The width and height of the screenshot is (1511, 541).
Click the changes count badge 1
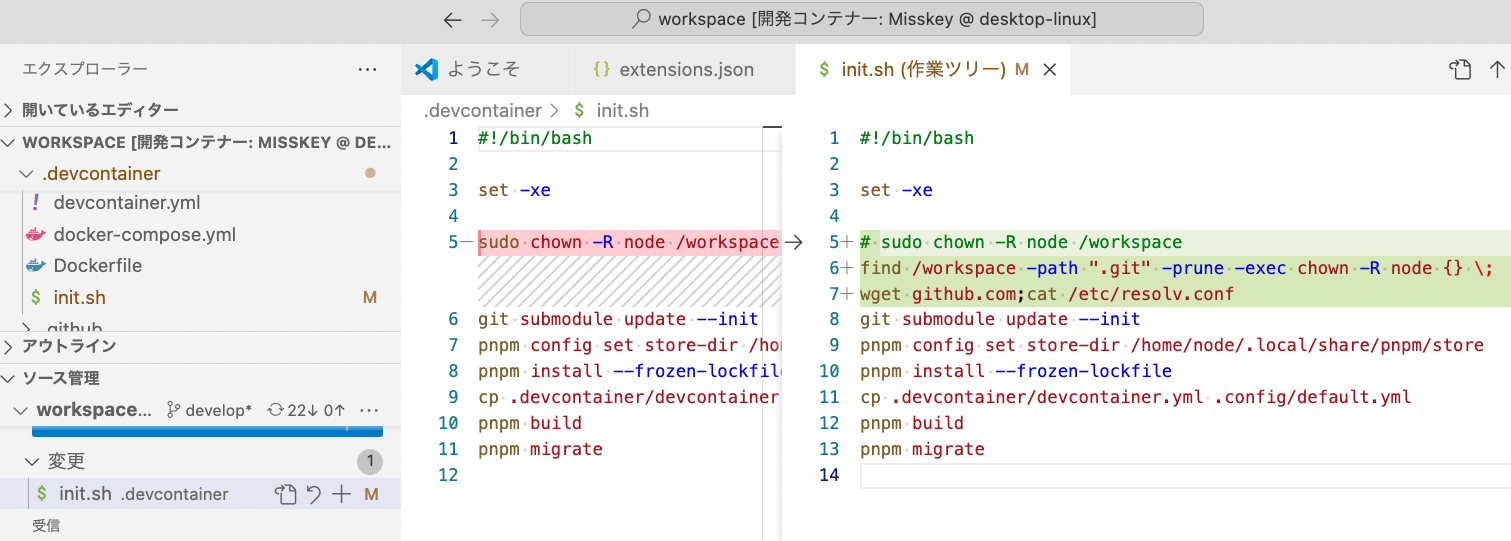pyautogui.click(x=370, y=461)
